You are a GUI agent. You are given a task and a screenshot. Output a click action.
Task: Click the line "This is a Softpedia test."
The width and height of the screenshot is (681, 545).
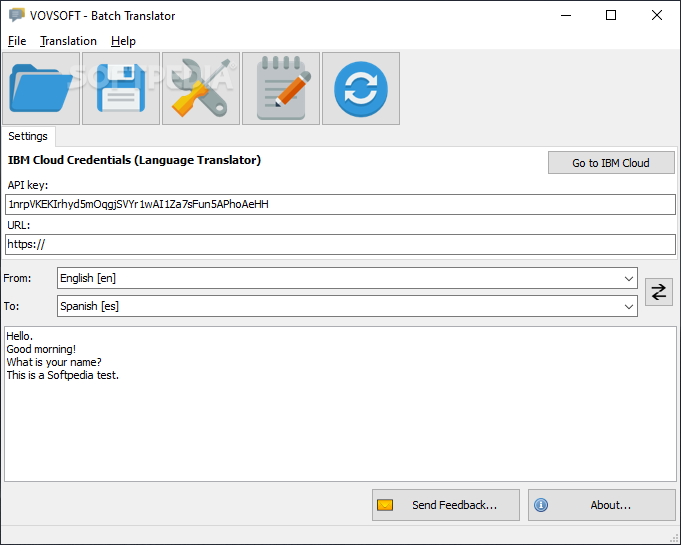coord(63,375)
